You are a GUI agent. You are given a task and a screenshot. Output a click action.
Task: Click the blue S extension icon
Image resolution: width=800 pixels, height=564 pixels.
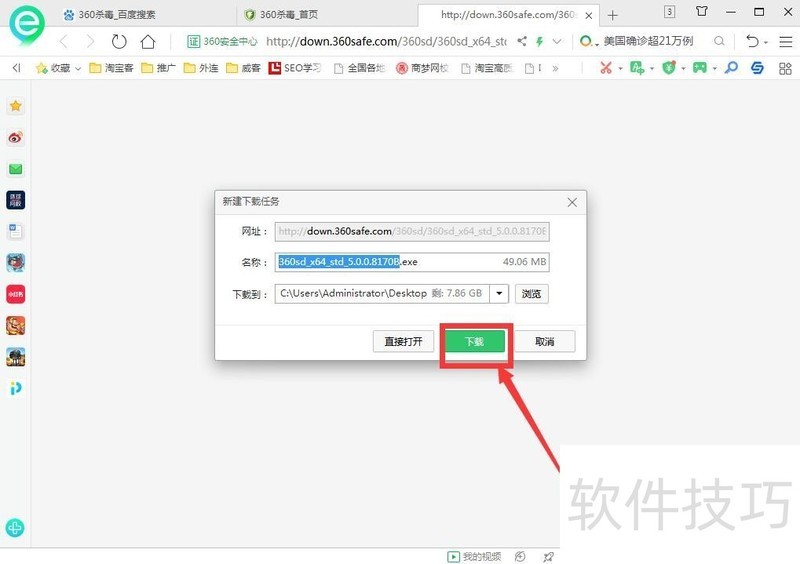[757, 67]
